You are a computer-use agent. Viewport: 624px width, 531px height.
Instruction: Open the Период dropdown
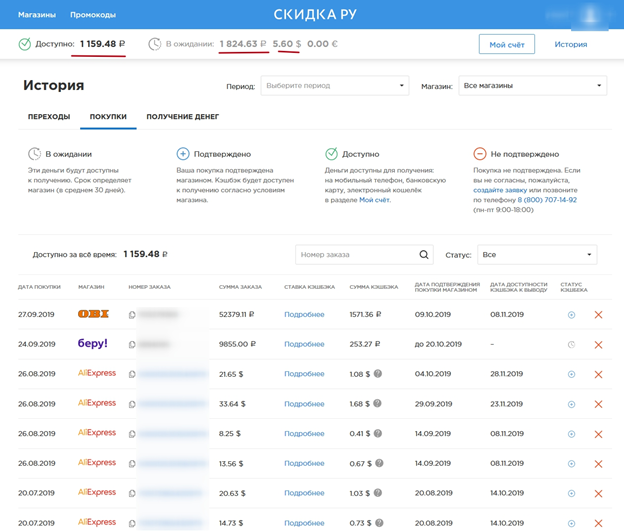(334, 86)
